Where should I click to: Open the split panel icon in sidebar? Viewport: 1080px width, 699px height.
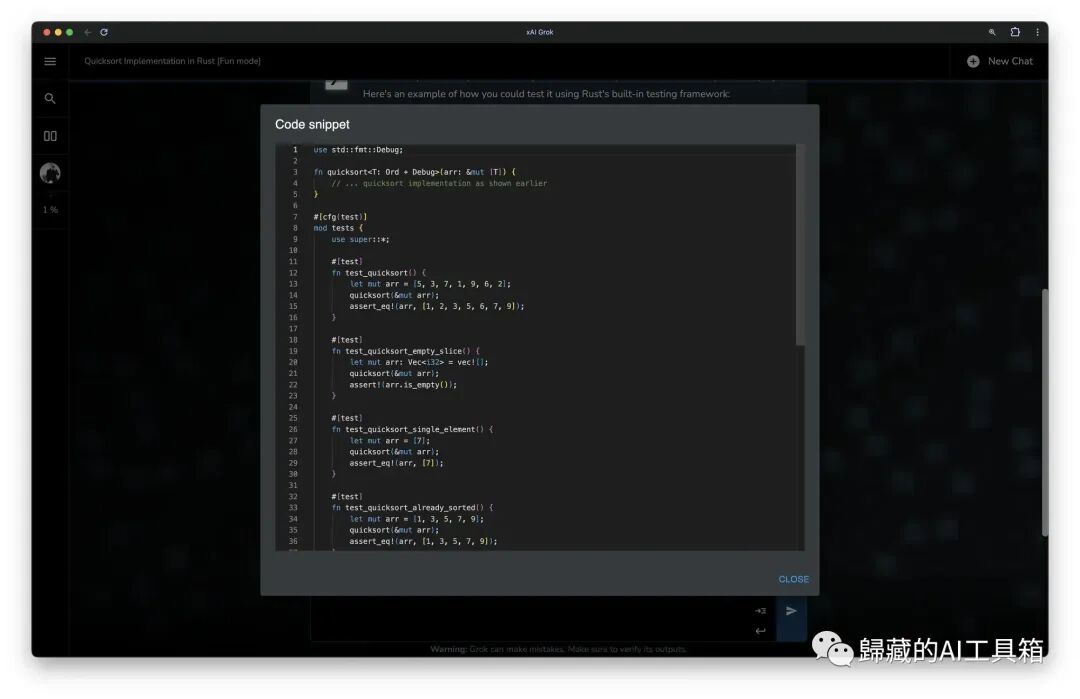[50, 136]
